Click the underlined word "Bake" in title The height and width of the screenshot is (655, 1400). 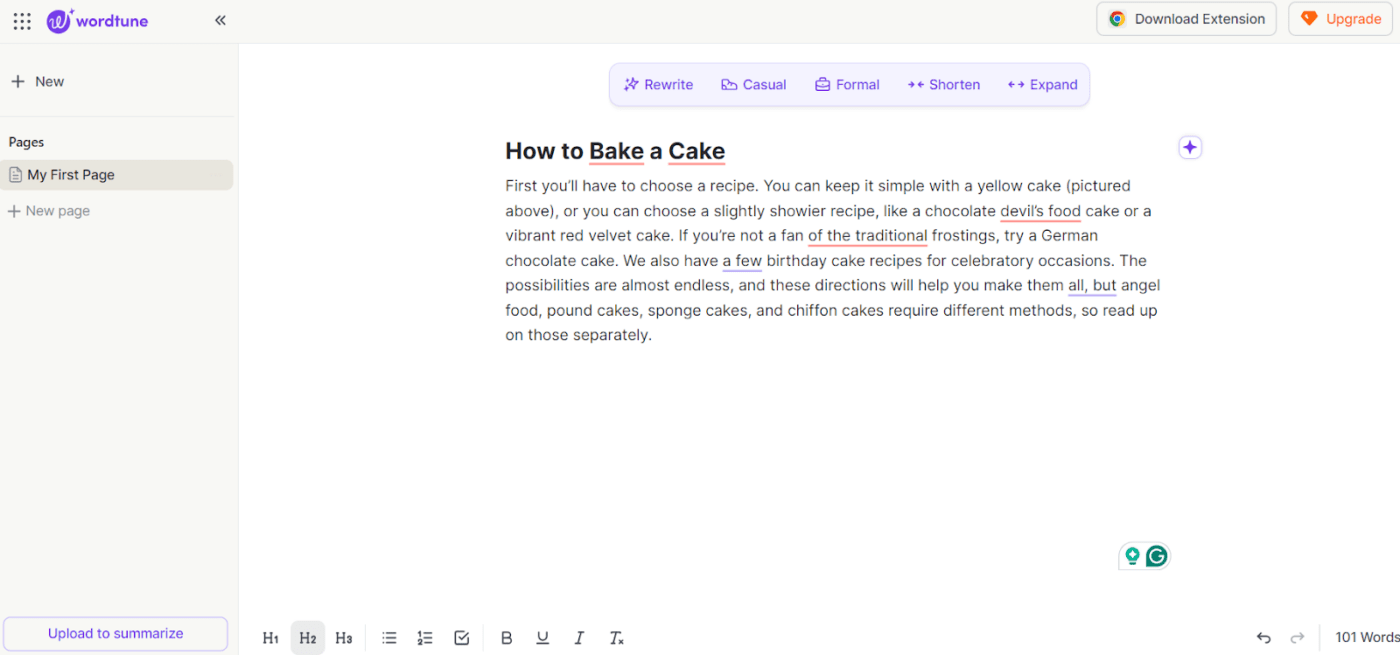(x=616, y=151)
